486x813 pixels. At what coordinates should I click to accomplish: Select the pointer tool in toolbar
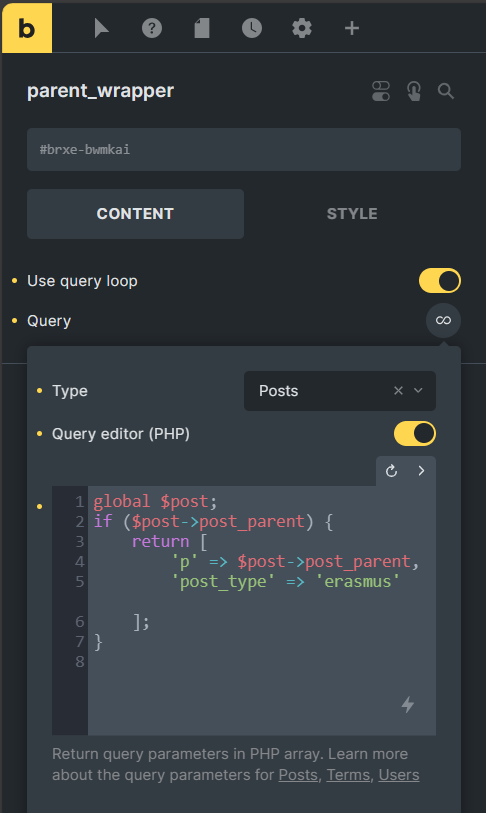click(x=101, y=28)
